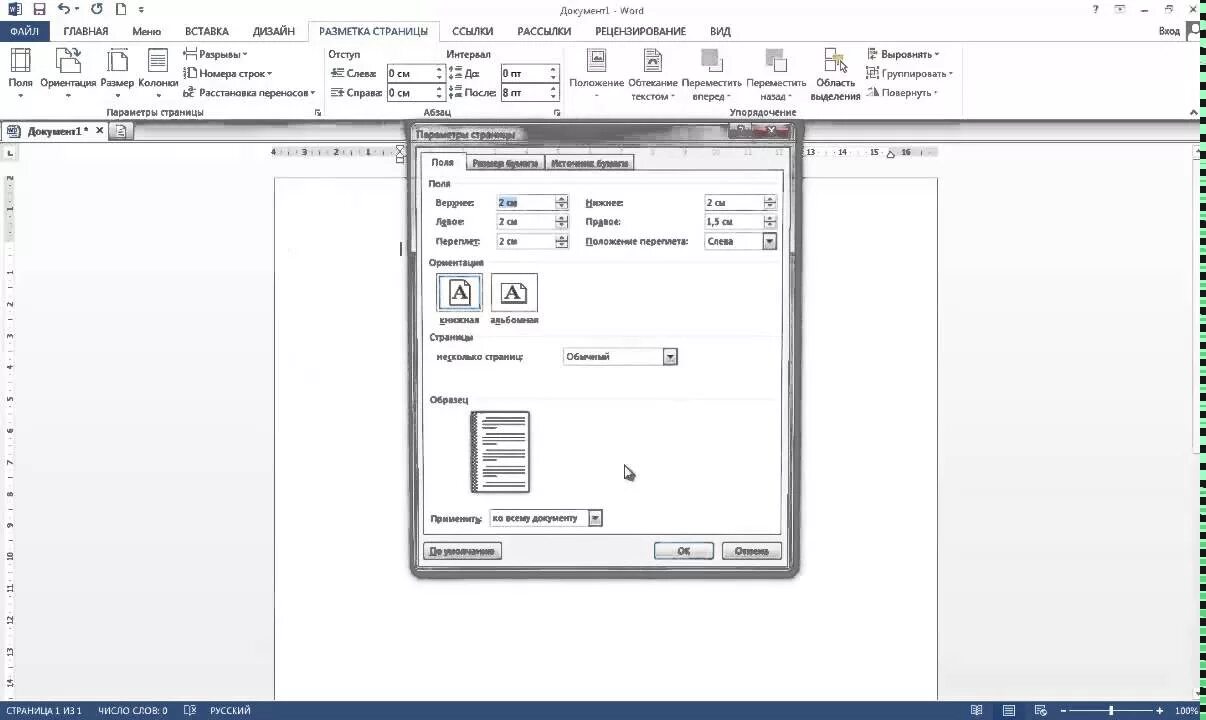This screenshot has width=1206, height=720.
Task: Expand the Расстановка переносов dropdown
Action: coord(249,92)
